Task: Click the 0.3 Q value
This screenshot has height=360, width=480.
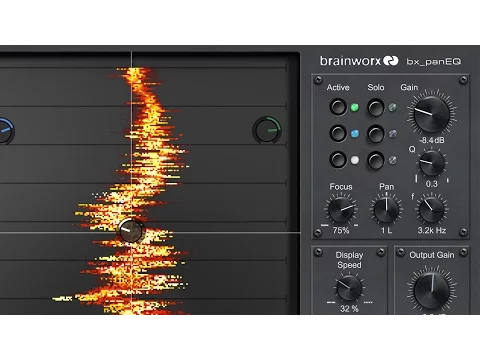Action: coord(432,184)
